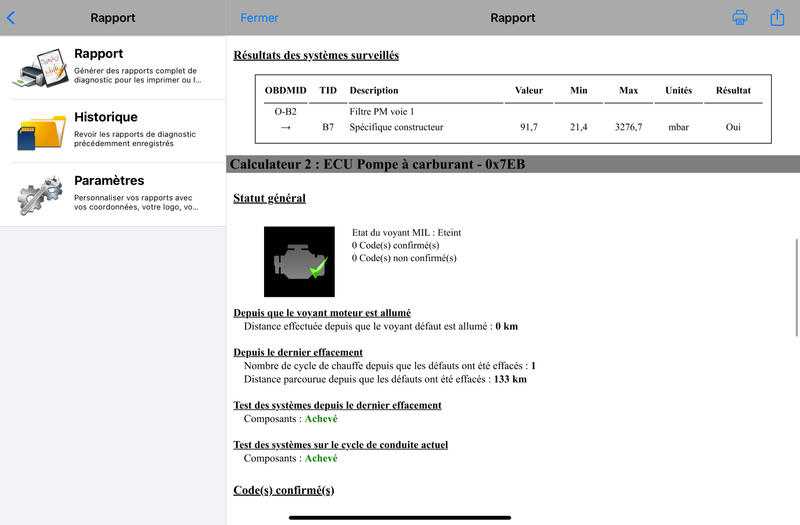Click the '0 Code(s) non confirmé(s)' line
Screen dimensions: 800x525
tap(404, 258)
